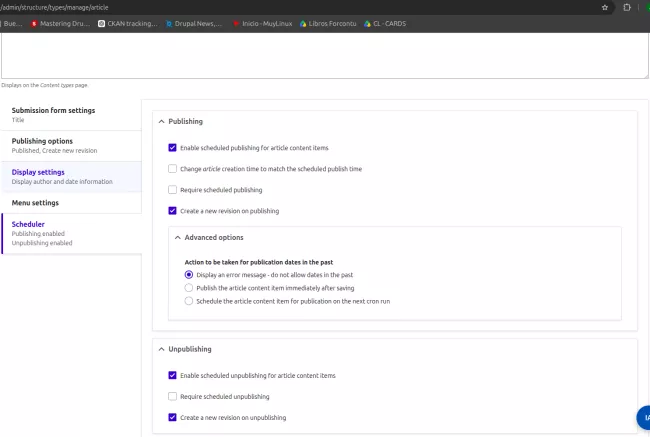Select Schedule for publication on next cron run
This screenshot has height=437, width=650.
(189, 301)
